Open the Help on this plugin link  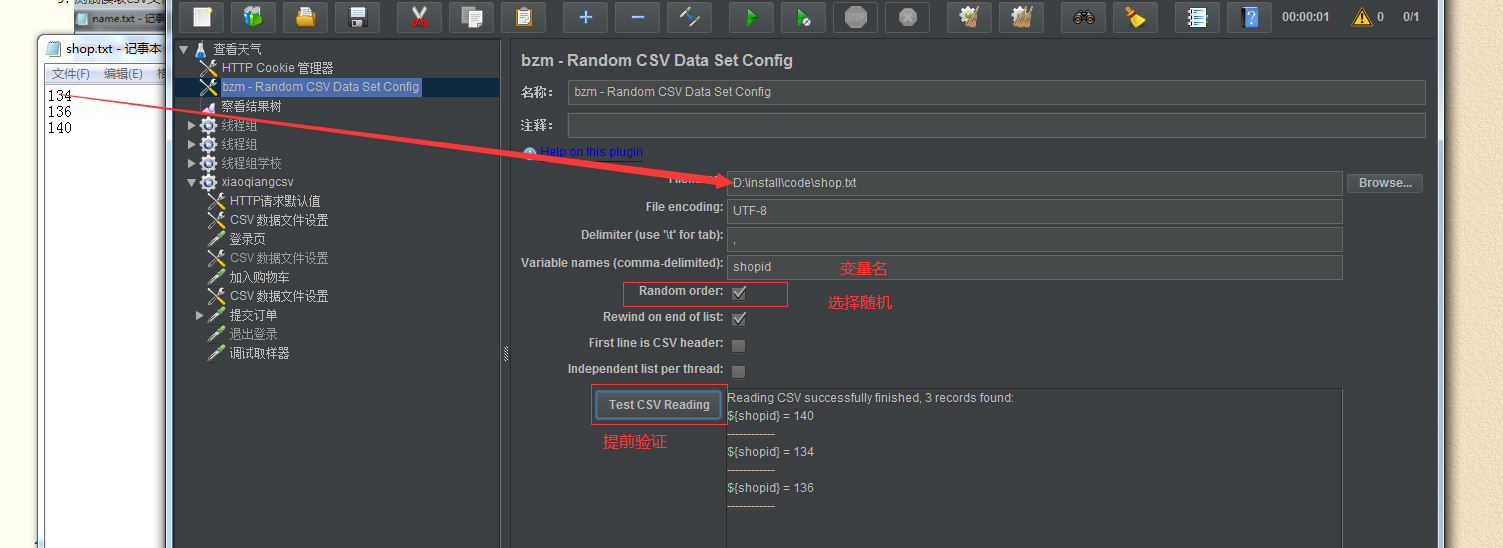591,152
